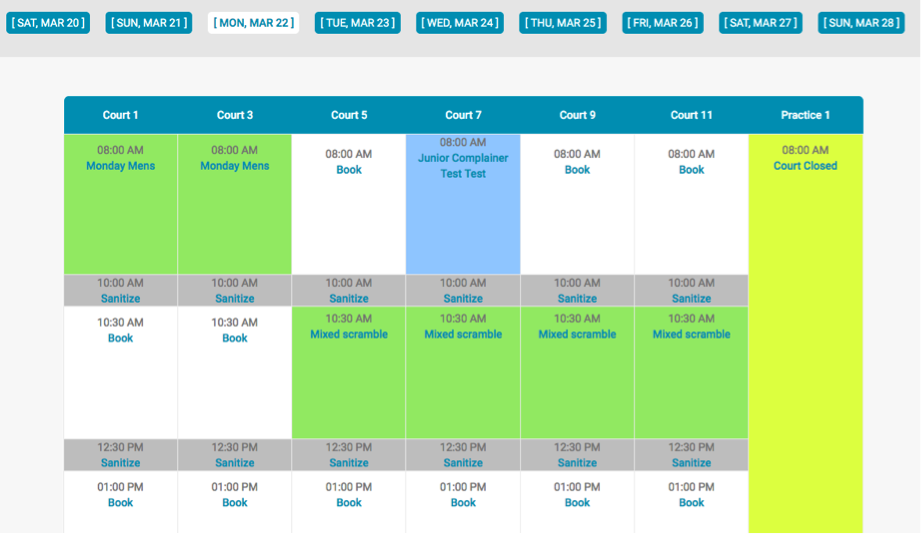Book Court 7 at 01:00 PM

tap(463, 503)
